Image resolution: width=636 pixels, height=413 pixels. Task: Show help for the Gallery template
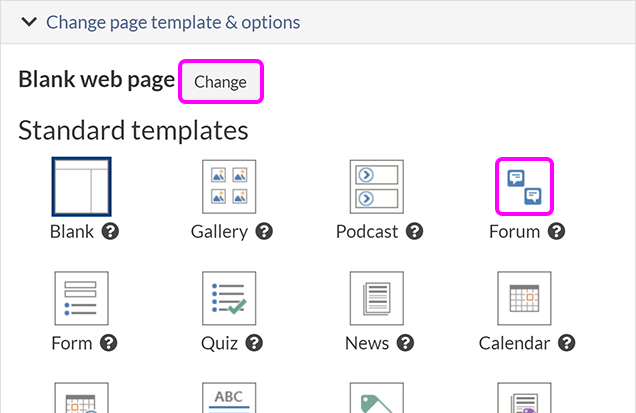[265, 232]
